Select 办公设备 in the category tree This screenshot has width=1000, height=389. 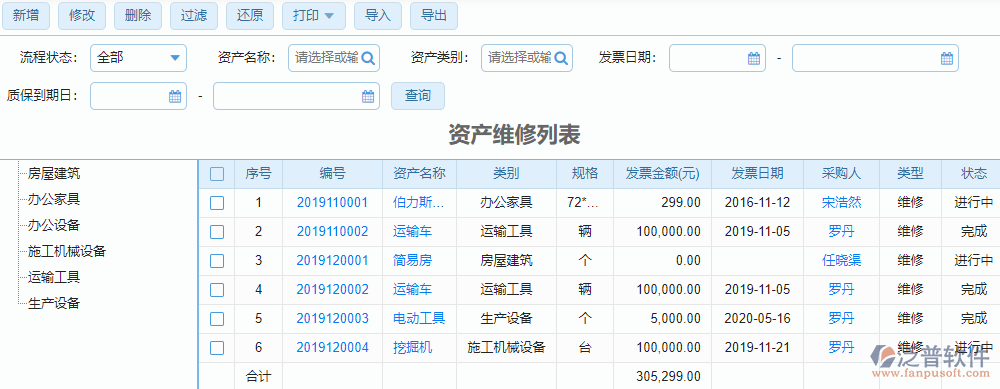coord(54,225)
